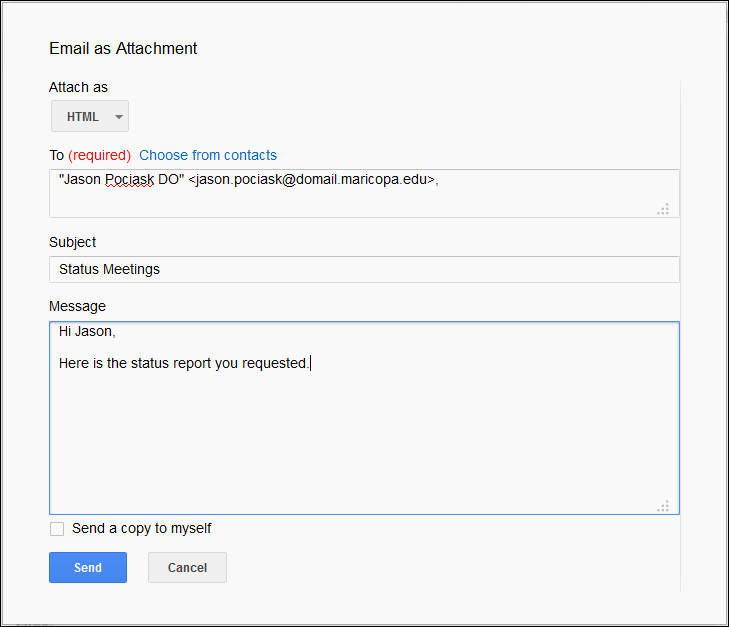Click the jason.pociask@domail.maricopa.edu address text
The height and width of the screenshot is (627, 729).
[x=313, y=180]
